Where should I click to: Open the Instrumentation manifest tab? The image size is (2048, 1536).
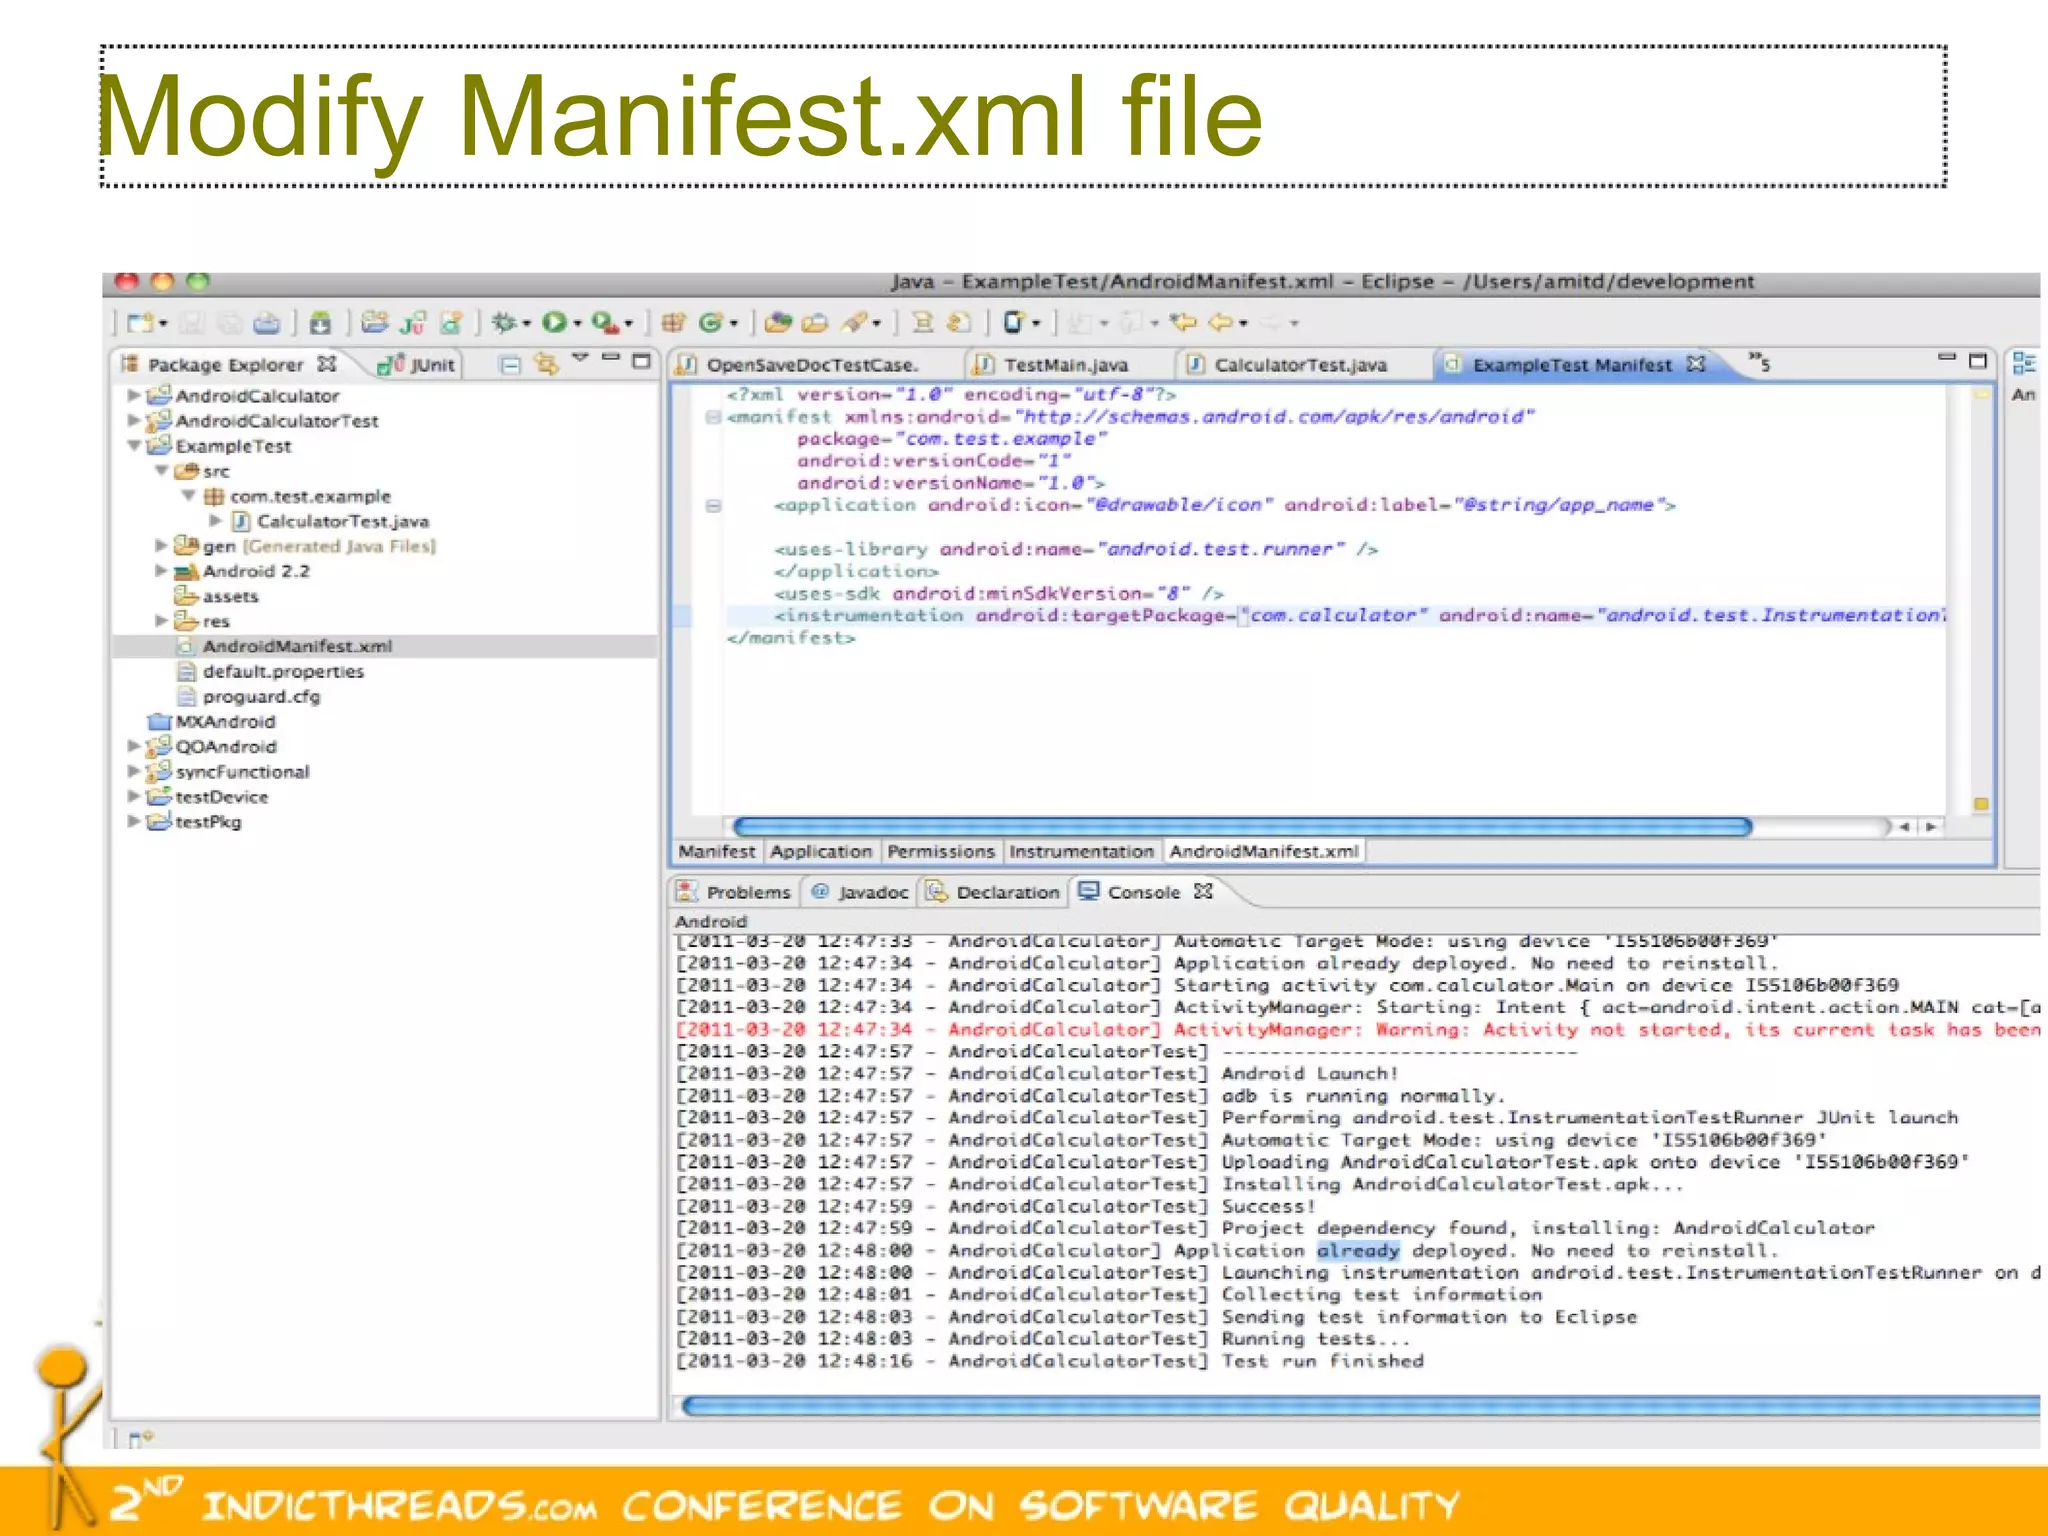pyautogui.click(x=1081, y=851)
